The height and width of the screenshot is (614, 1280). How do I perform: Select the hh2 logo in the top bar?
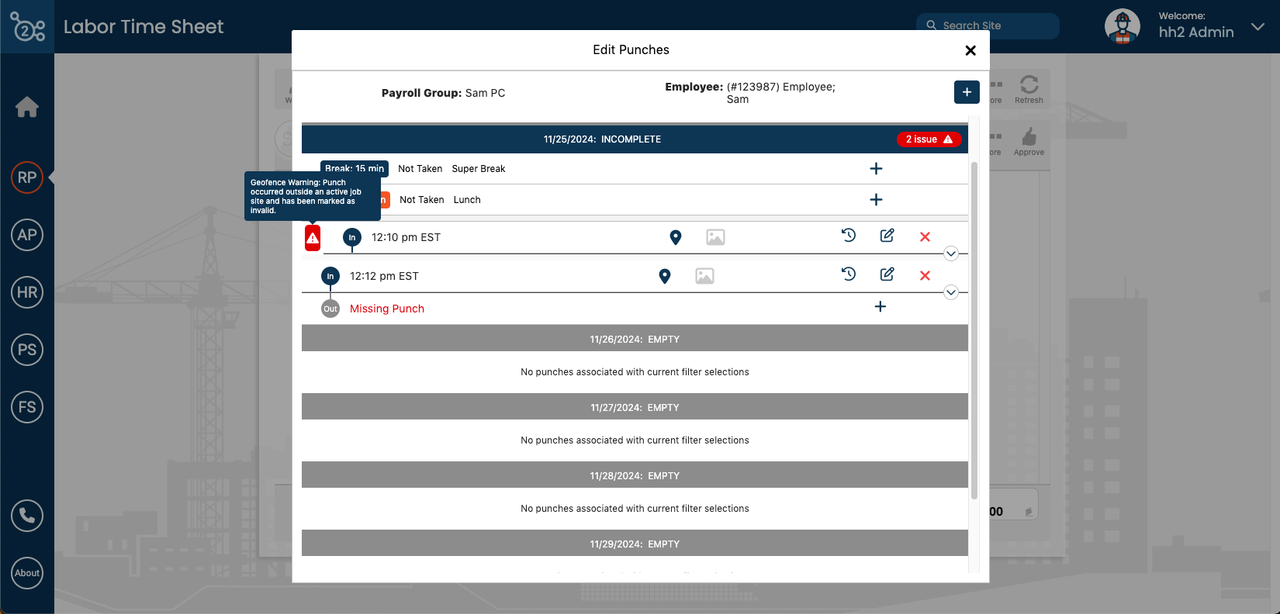pyautogui.click(x=26, y=26)
